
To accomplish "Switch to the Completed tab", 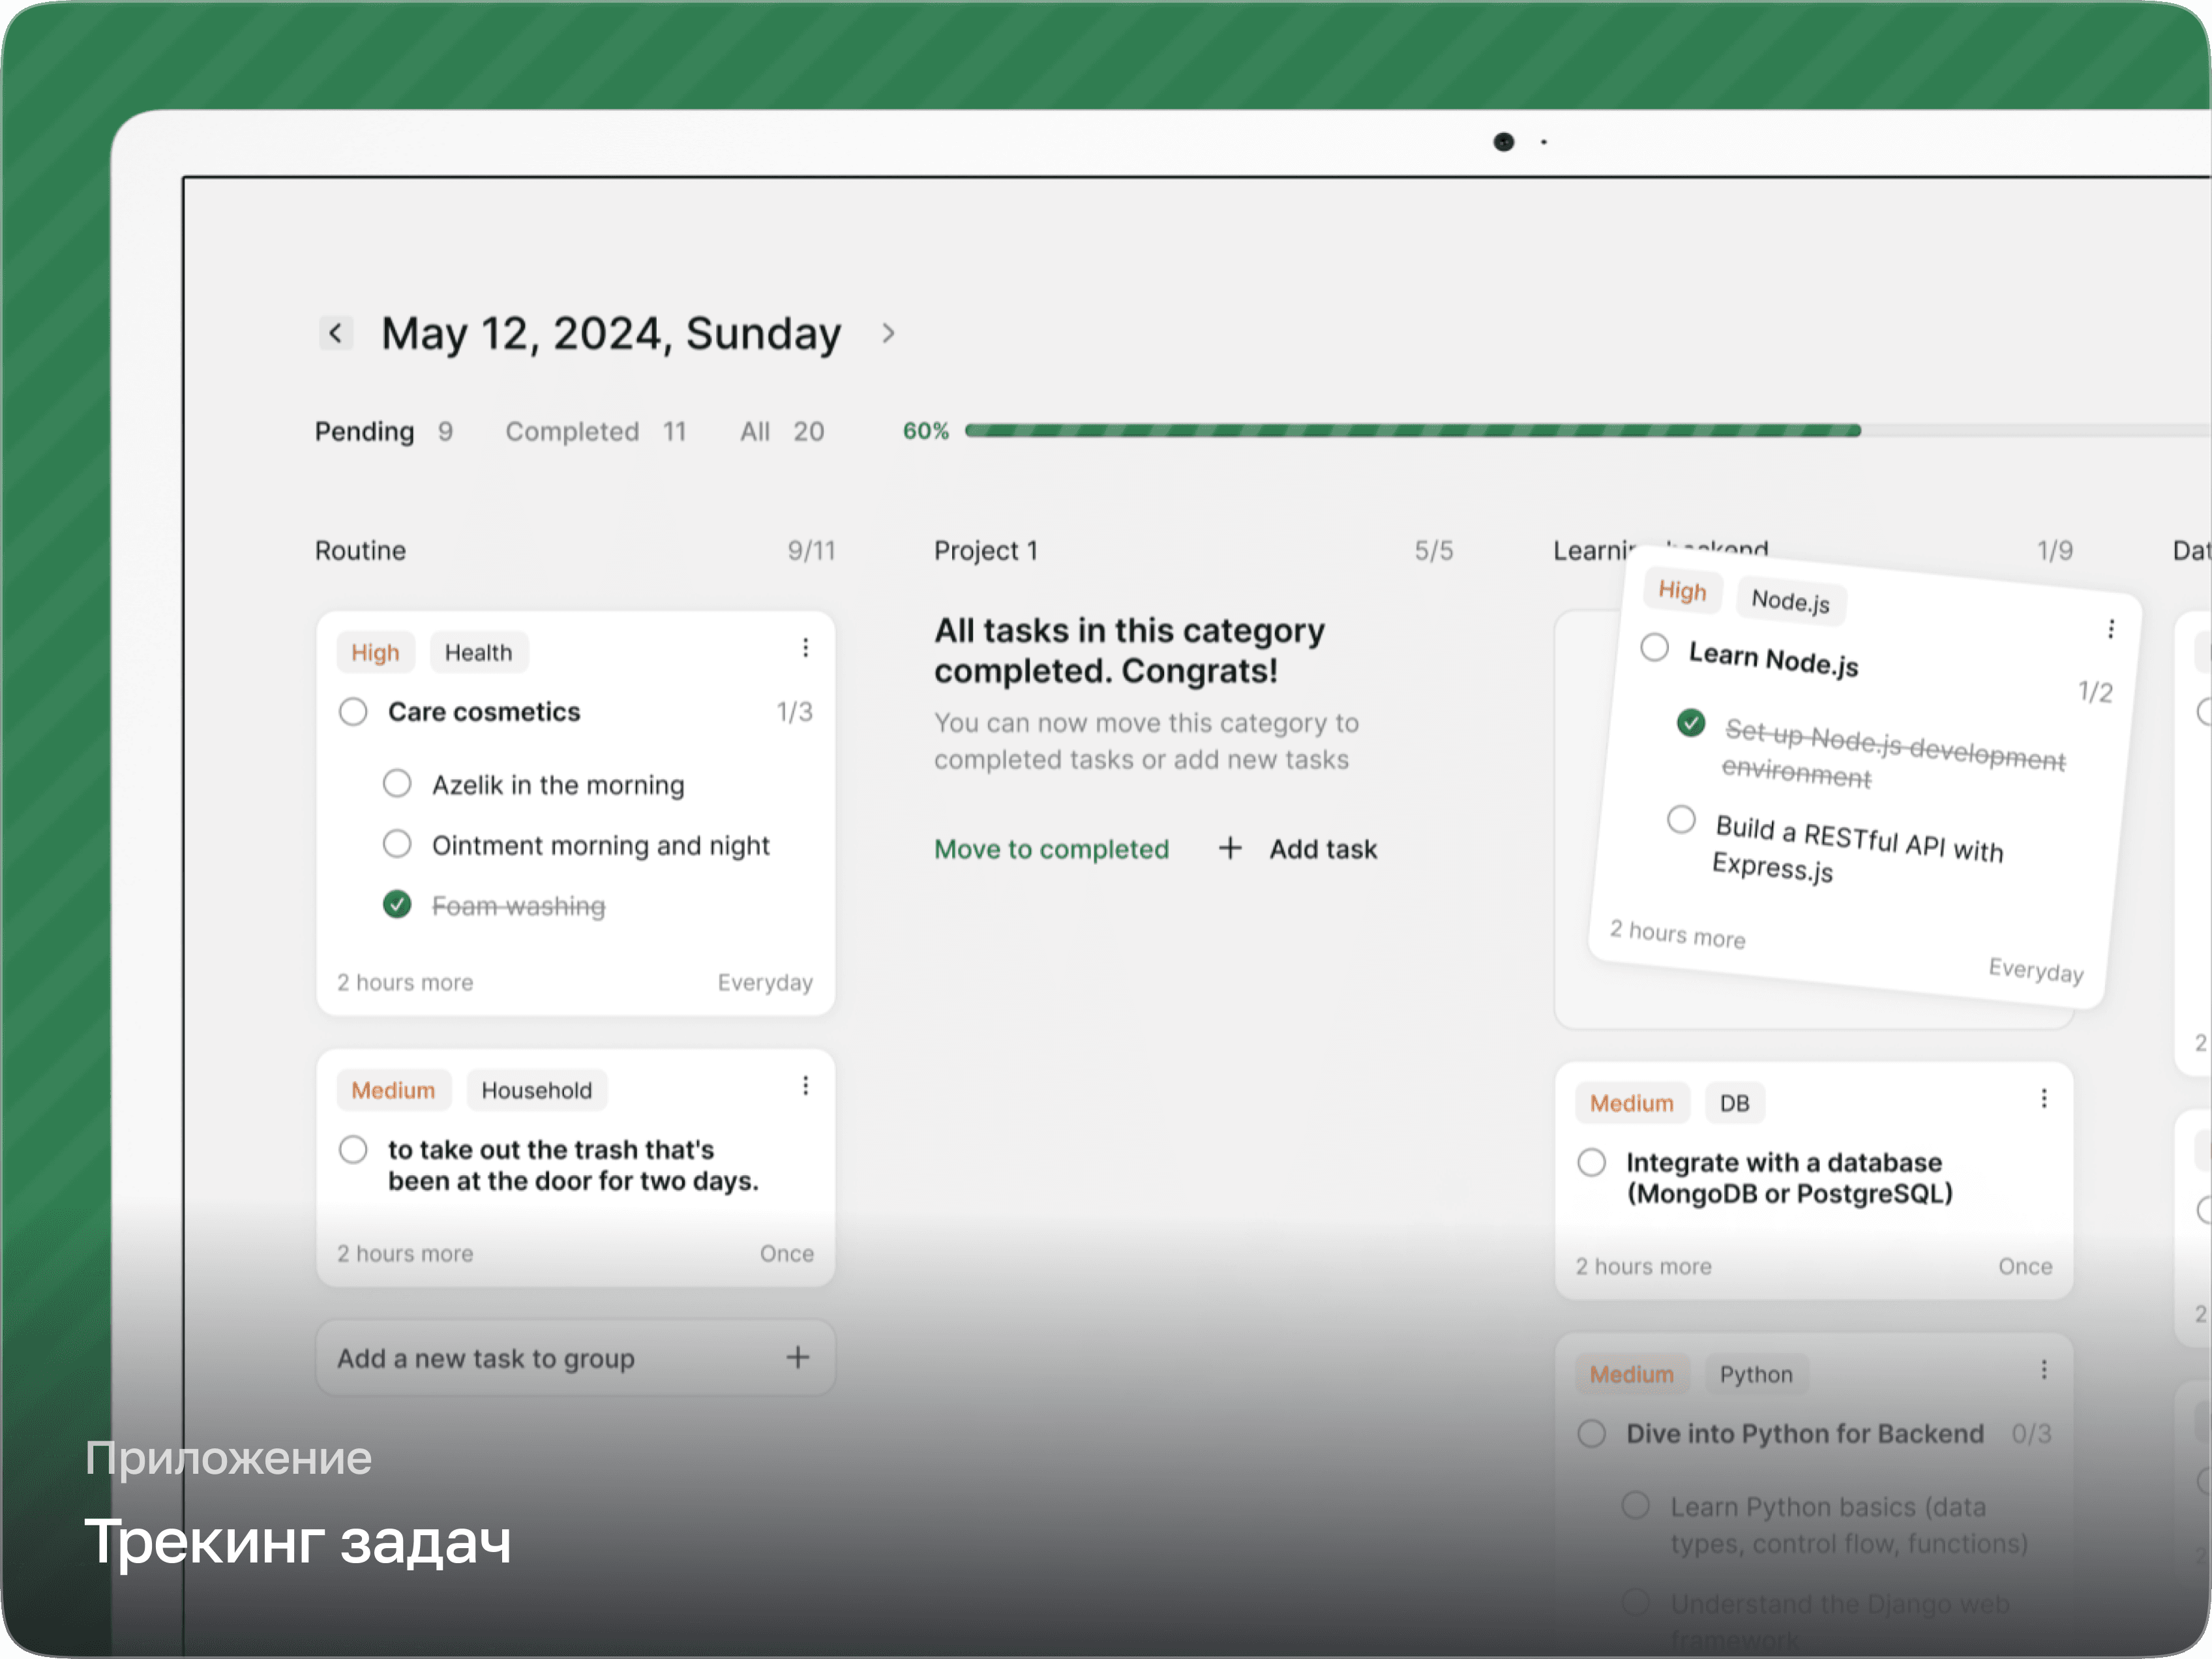I will click(596, 432).
